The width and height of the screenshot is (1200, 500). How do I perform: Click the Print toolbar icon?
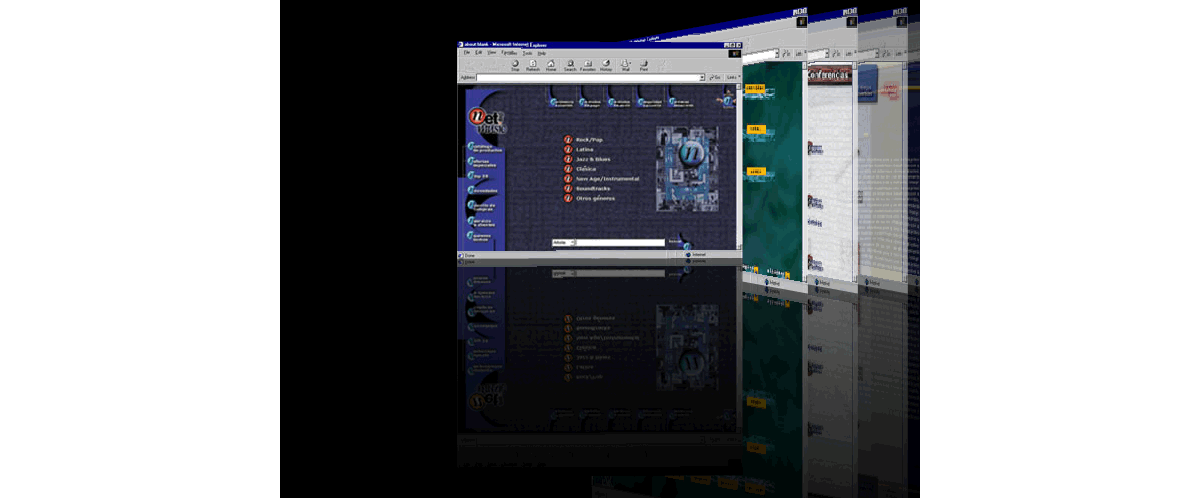(x=643, y=65)
